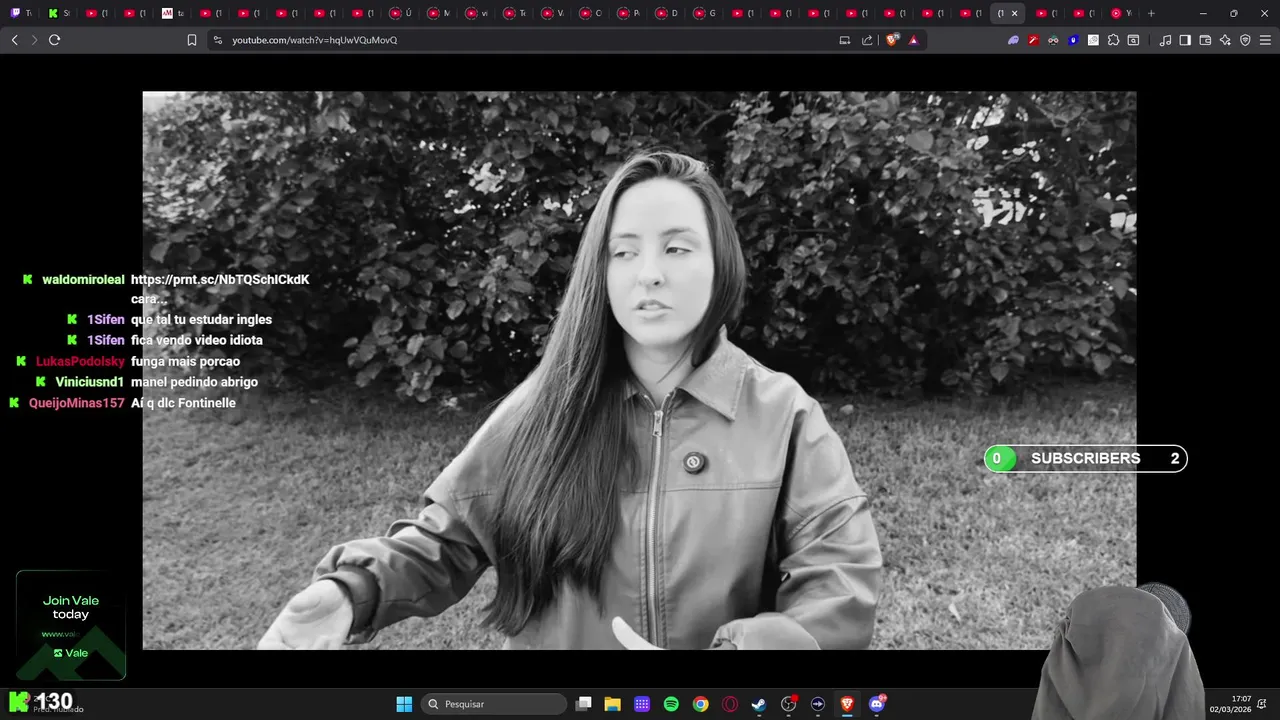This screenshot has height=720, width=1280.
Task: Switch to the last tab labeled Yt
Action: pos(1122,13)
